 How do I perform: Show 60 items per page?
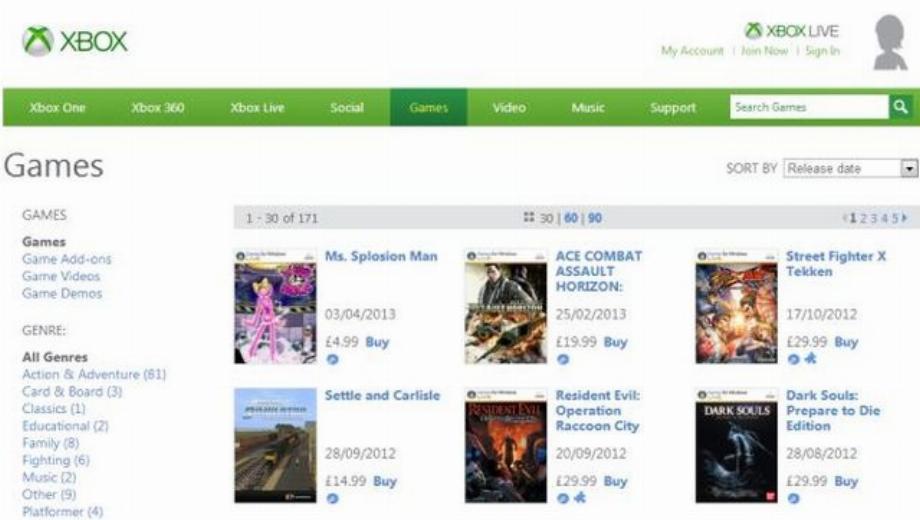click(x=571, y=218)
